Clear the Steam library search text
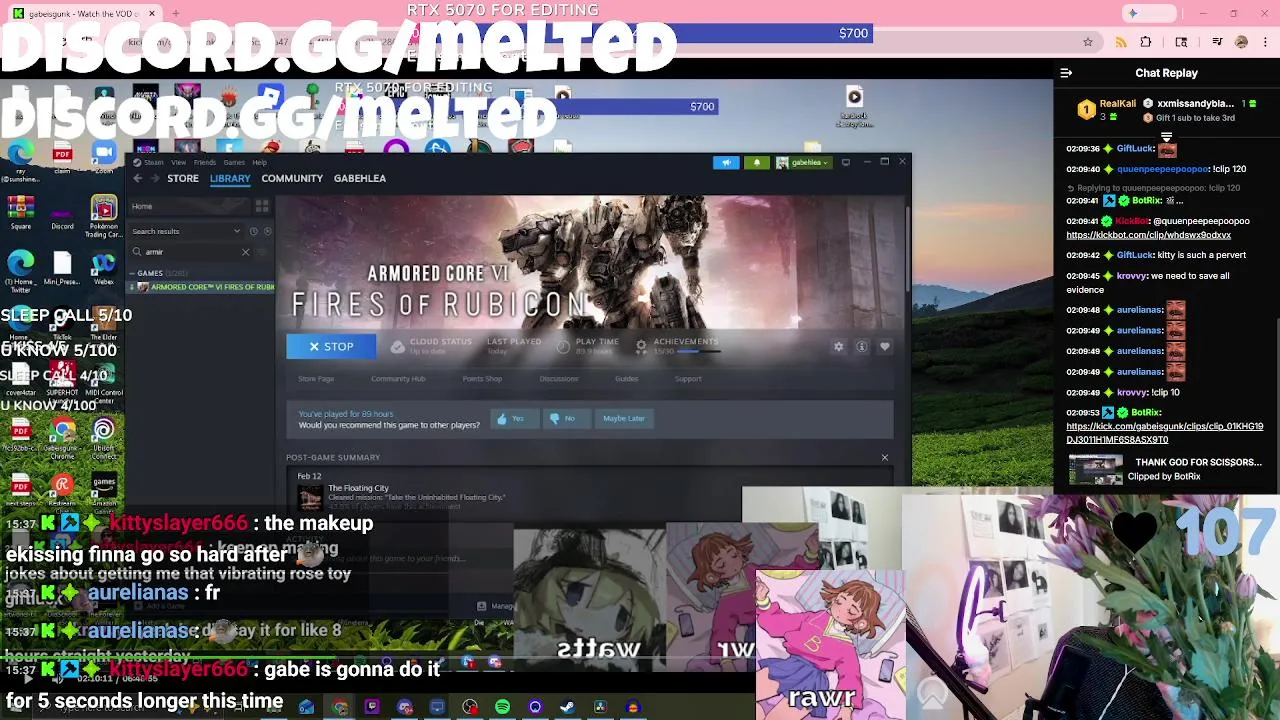 click(x=245, y=252)
